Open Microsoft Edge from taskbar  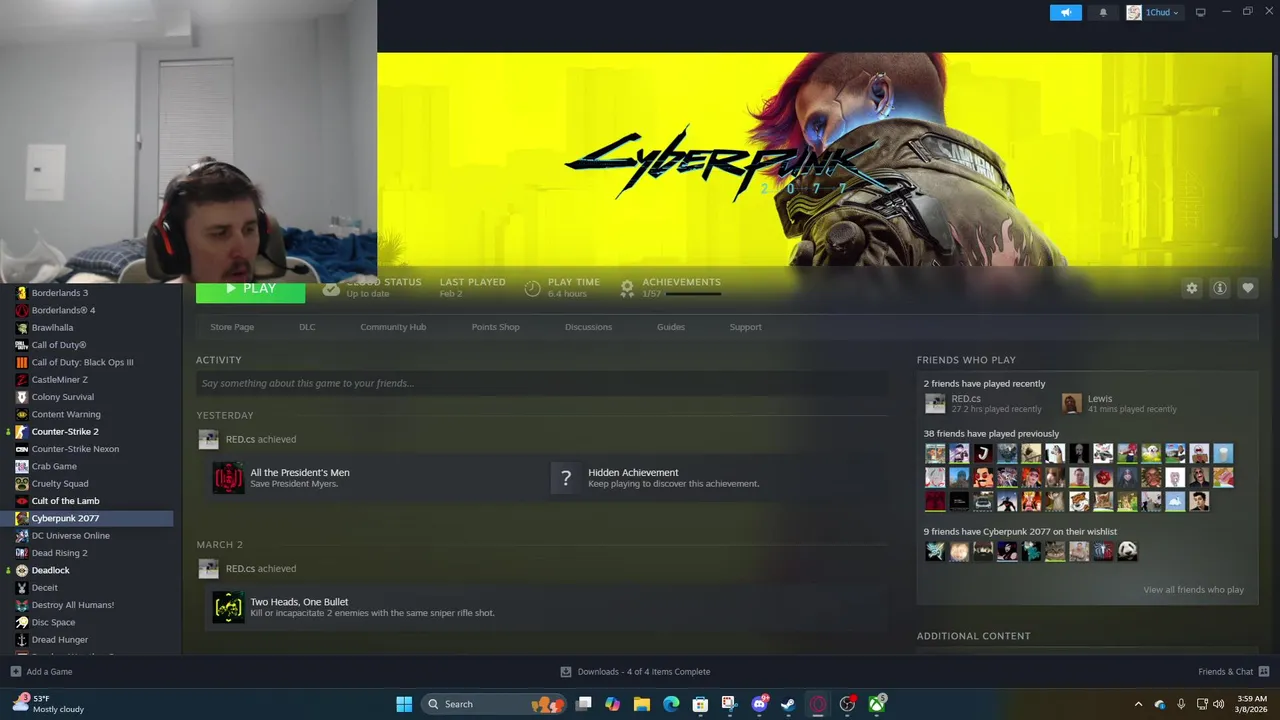671,704
